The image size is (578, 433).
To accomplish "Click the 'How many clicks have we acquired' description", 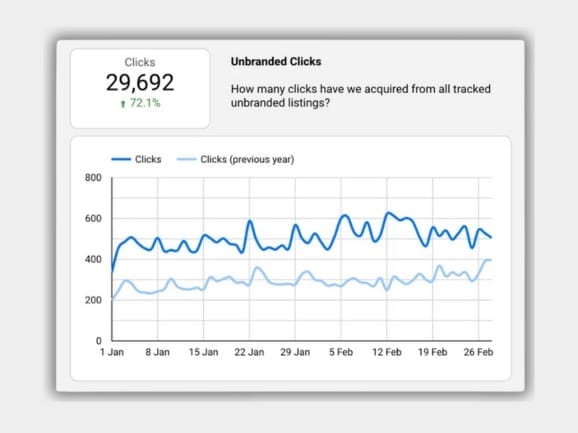I will pos(361,96).
